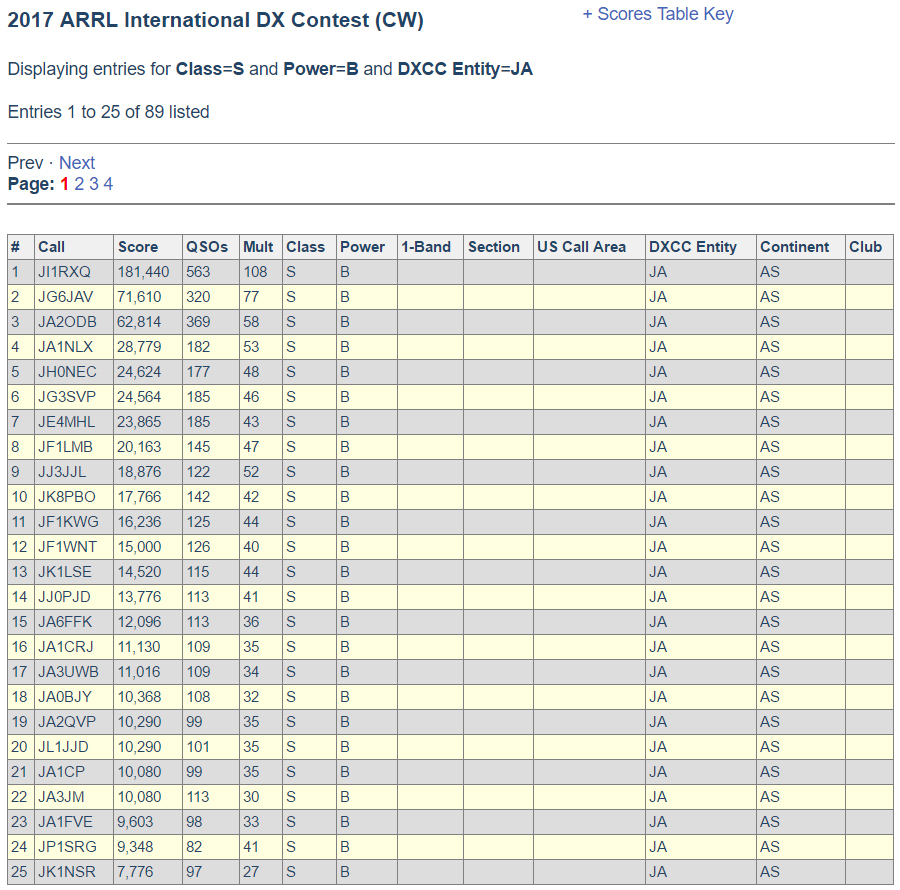
Task: Jump to results page 4
Action: 108,184
